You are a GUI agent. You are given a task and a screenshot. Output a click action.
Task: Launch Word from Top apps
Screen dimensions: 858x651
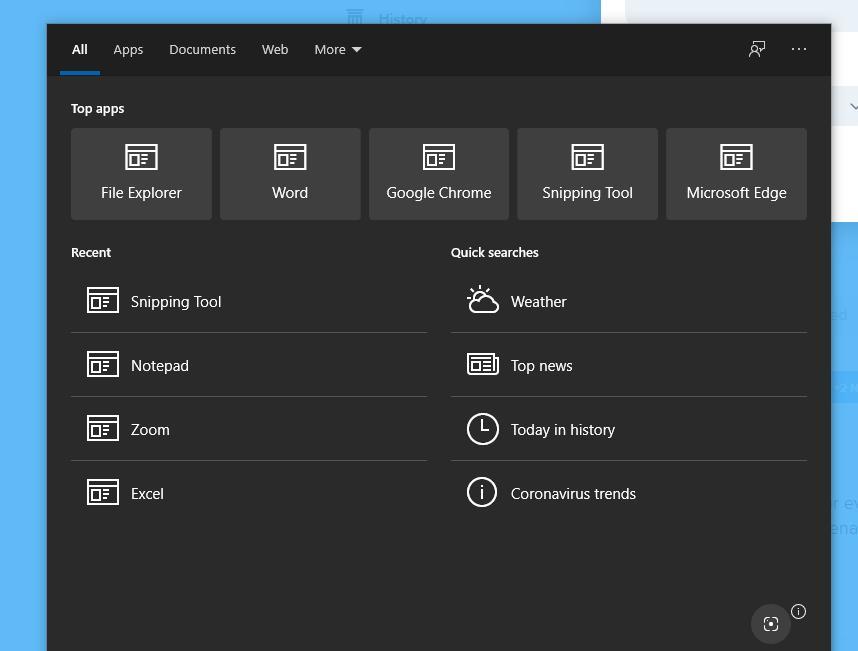(290, 173)
